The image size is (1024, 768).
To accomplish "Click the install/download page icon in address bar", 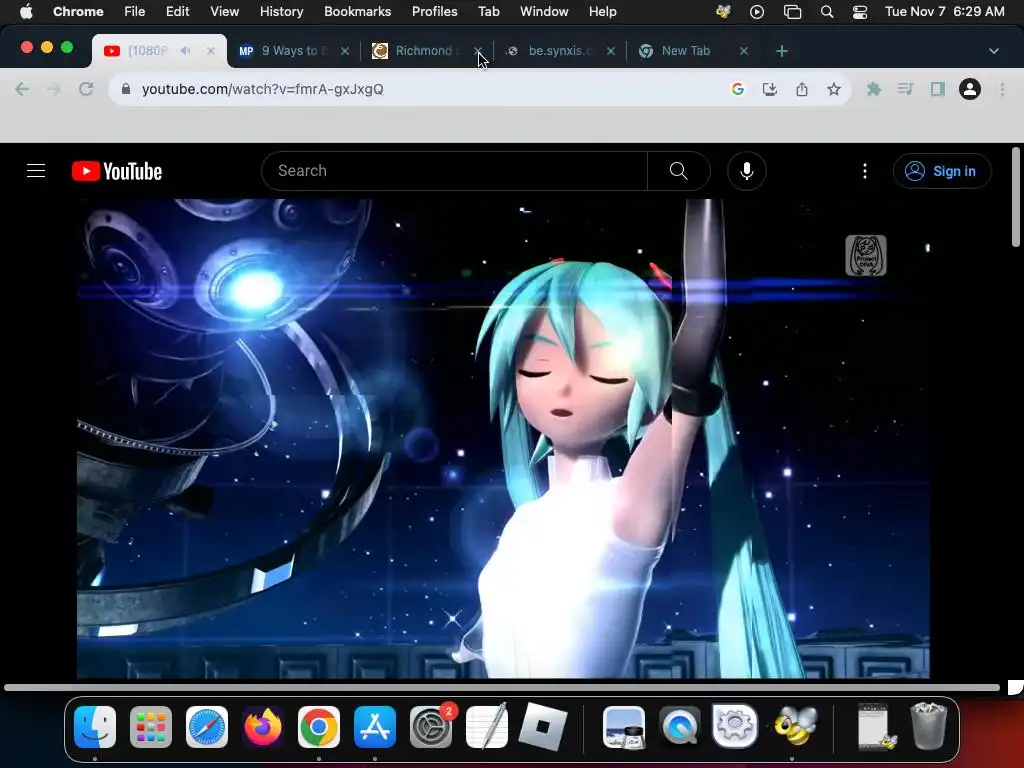I will click(x=770, y=89).
